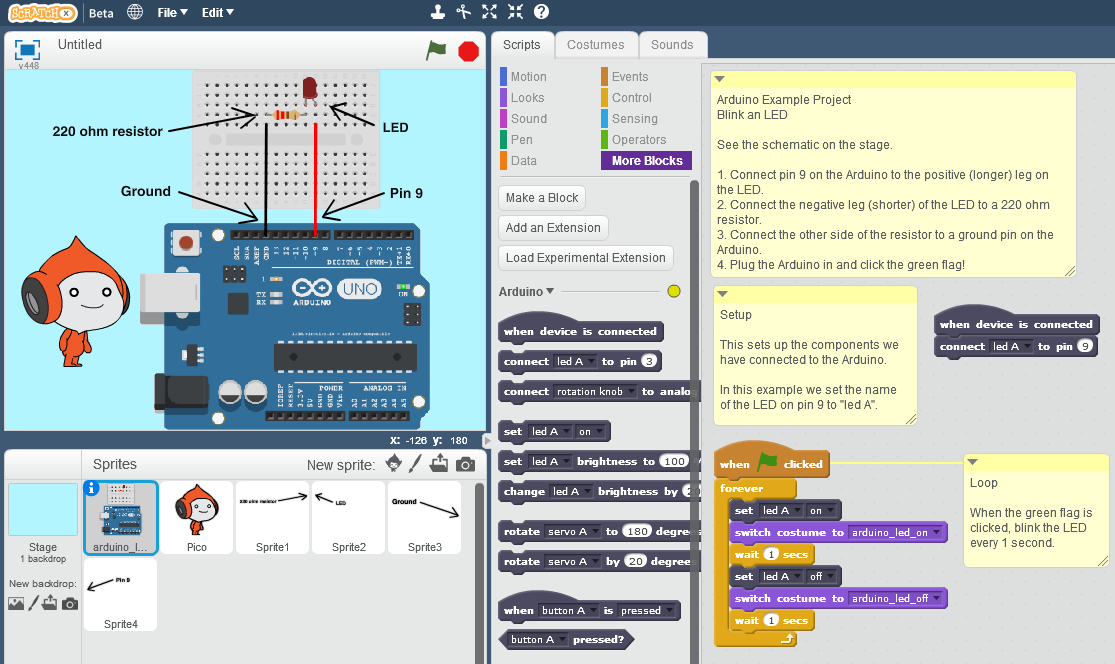Viewport: 1115px width, 664px height.
Task: Choose new sprite from library
Action: 393,464
